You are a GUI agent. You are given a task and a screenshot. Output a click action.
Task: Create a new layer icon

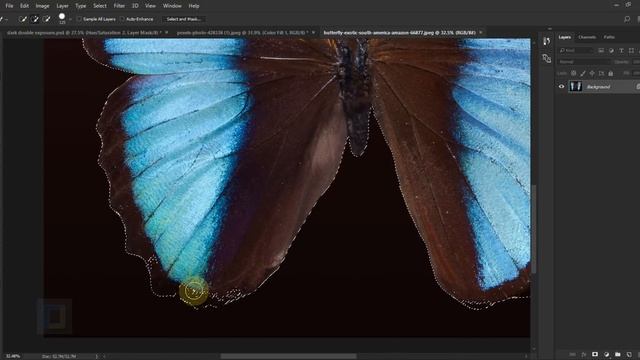click(x=629, y=354)
